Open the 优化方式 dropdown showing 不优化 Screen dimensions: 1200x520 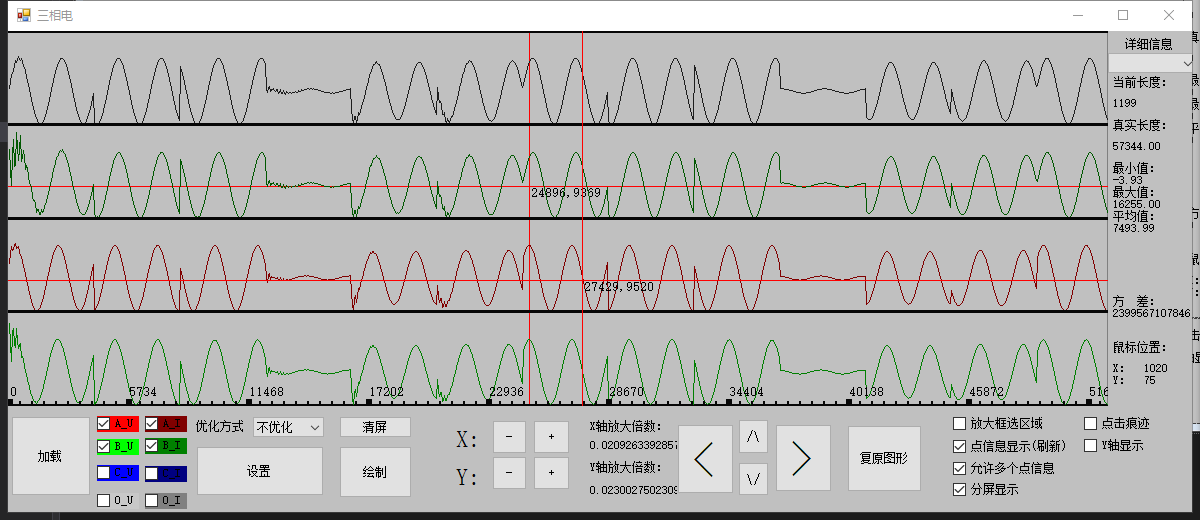pyautogui.click(x=288, y=427)
